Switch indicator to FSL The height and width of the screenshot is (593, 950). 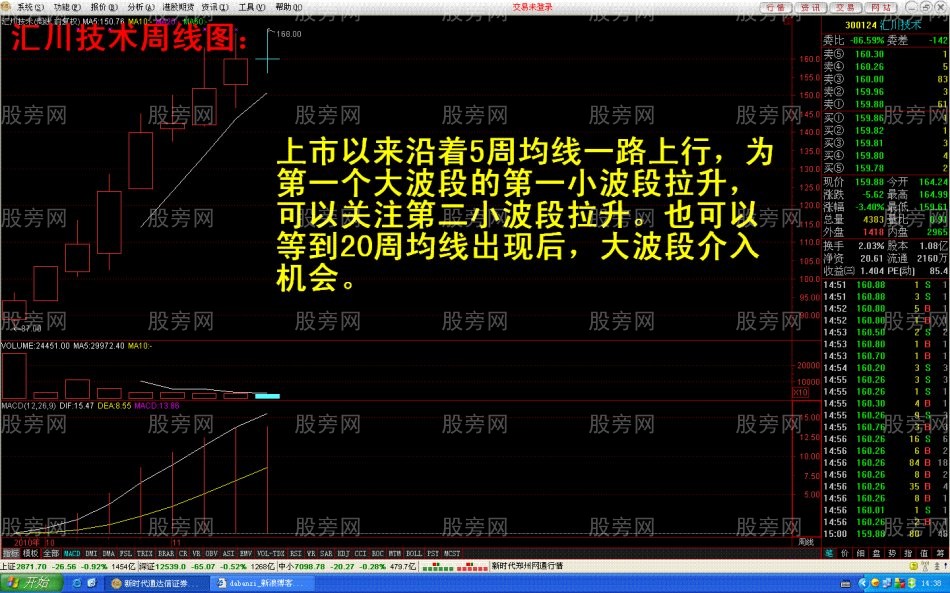point(125,553)
